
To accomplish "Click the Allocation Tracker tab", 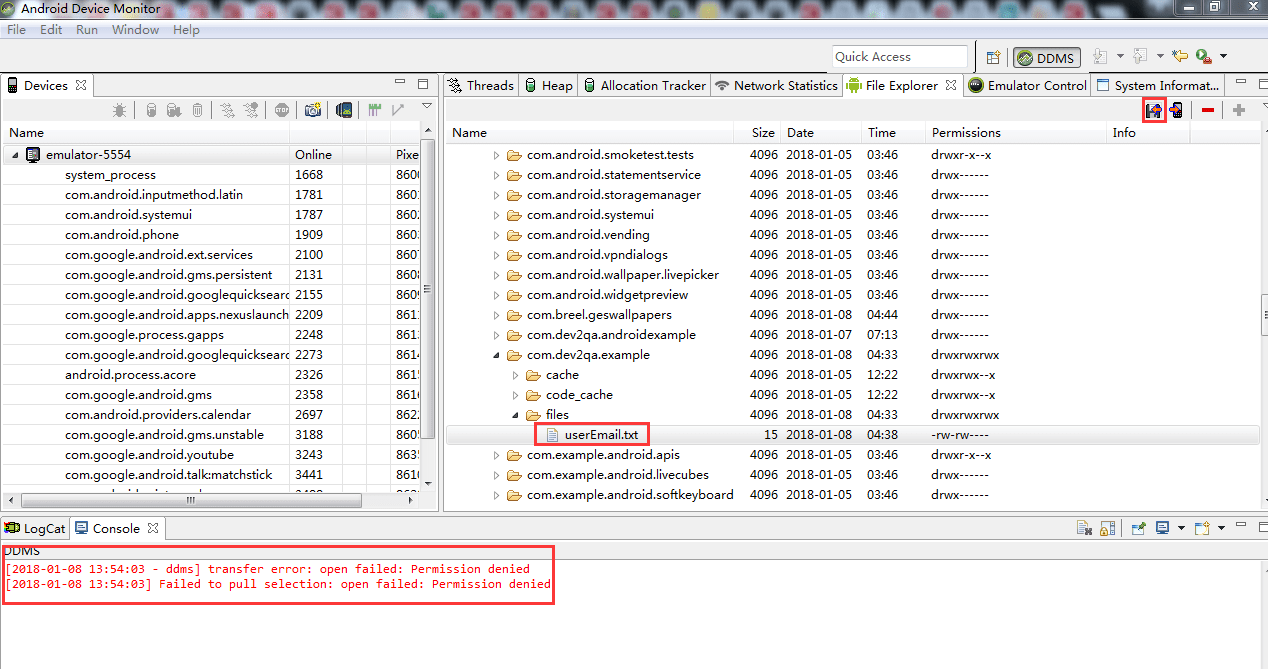I will click(x=650, y=85).
